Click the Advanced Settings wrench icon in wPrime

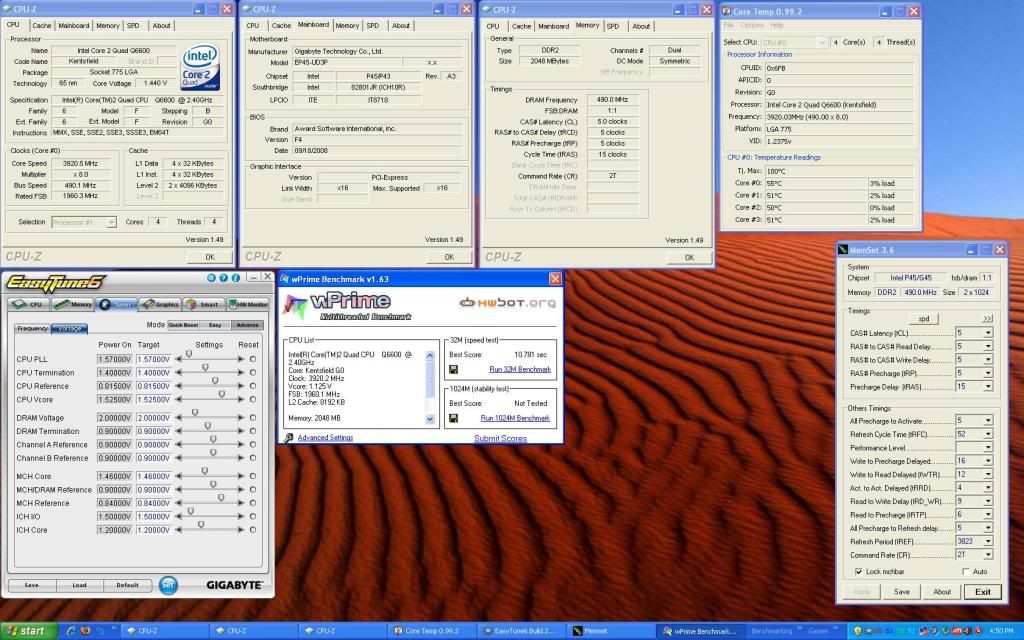289,438
